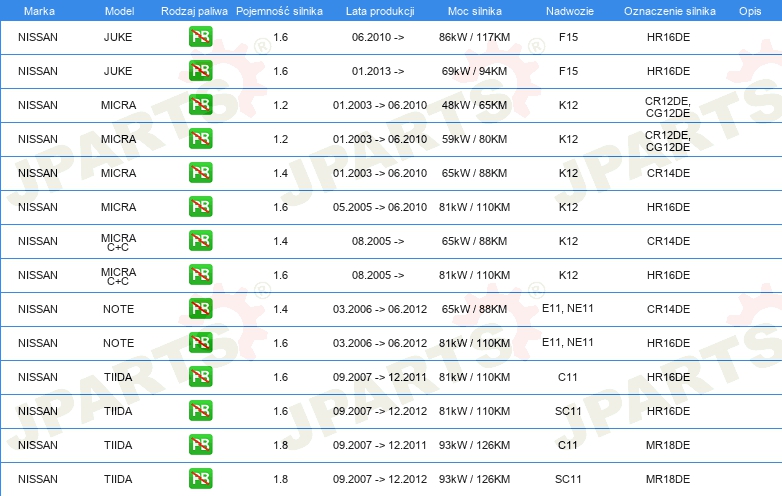Click the petrol fuel icon for Juke 69kW
Screen dimensions: 782x496
[x=200, y=71]
